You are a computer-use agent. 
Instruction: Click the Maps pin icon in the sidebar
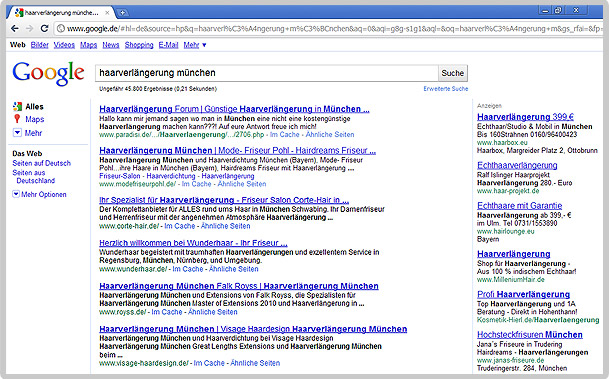(17, 119)
